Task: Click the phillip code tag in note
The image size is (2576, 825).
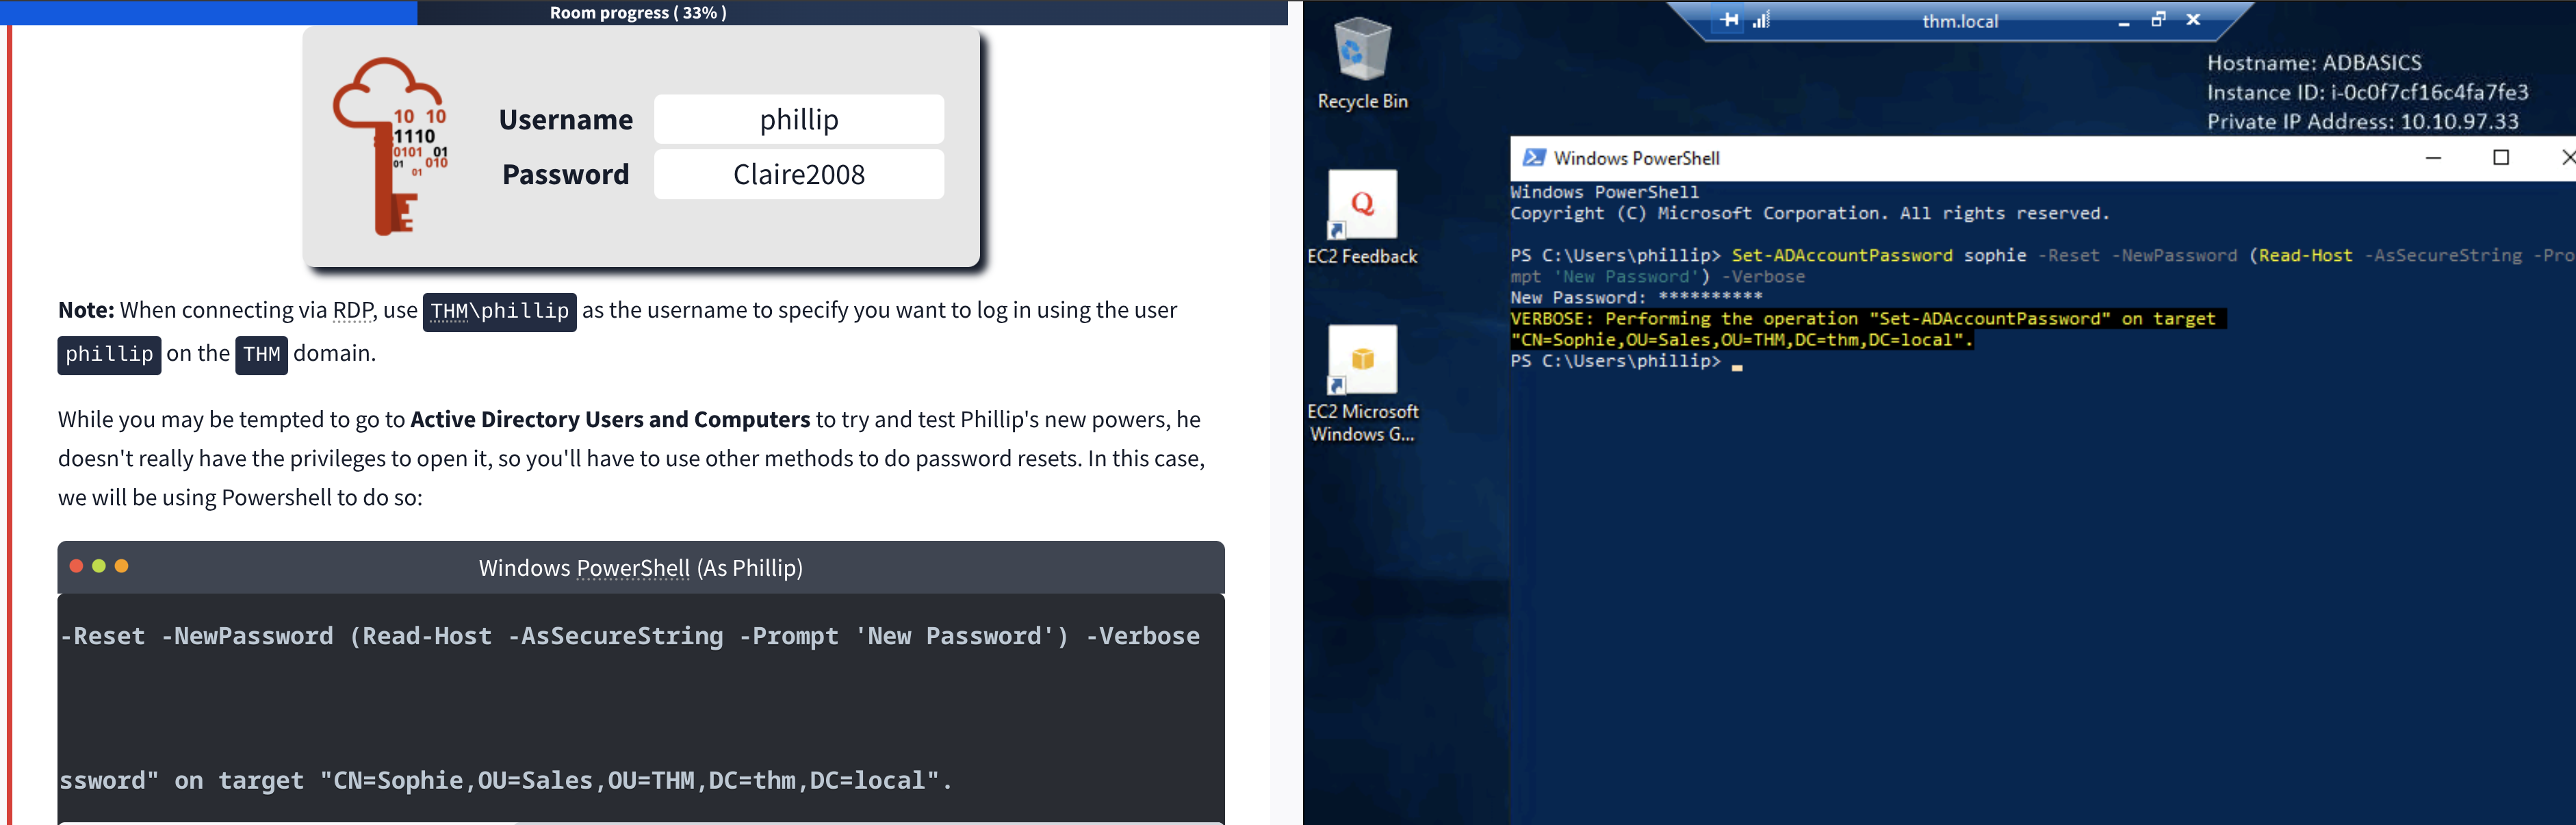Action: (109, 355)
